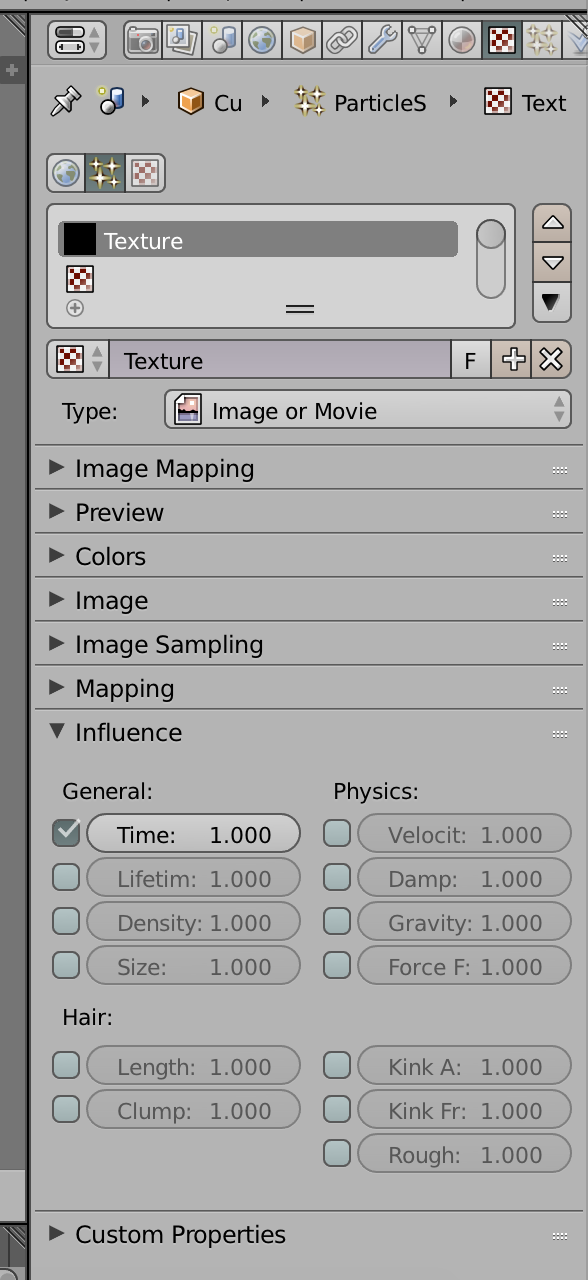
Task: Open the Constraints properties tab (chain icon)
Action: tap(342, 40)
